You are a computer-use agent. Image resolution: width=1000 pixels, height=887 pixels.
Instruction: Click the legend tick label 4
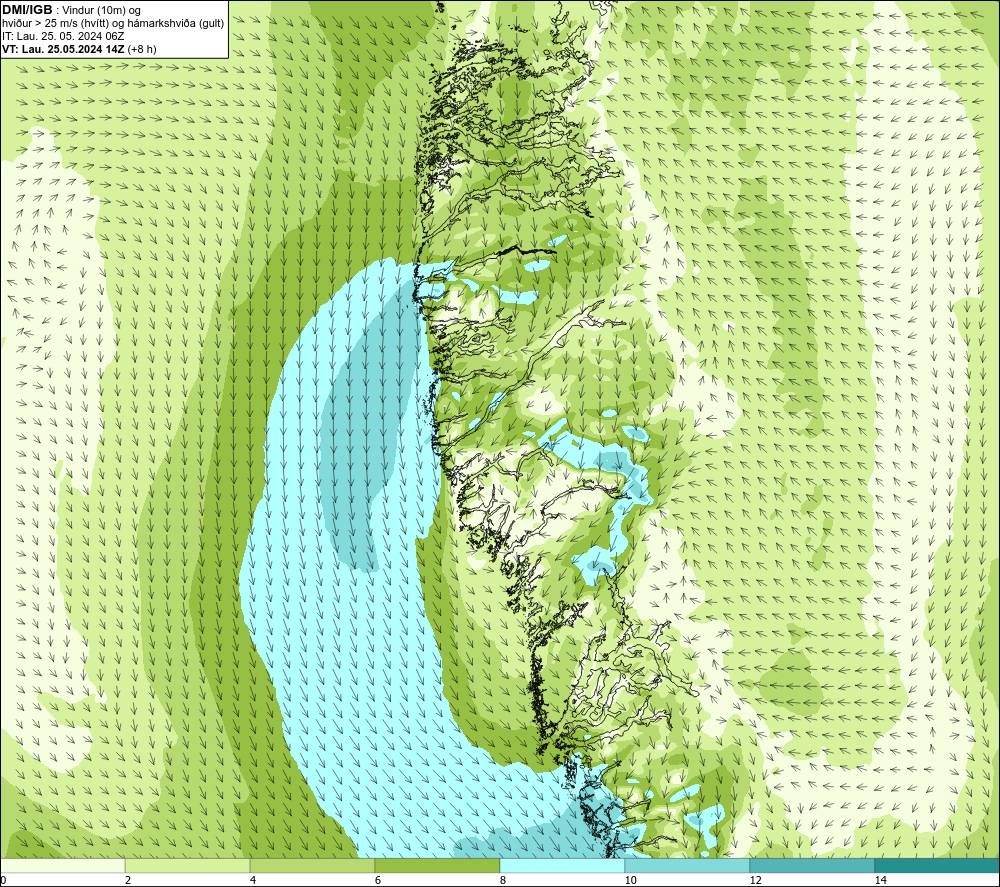click(x=253, y=880)
